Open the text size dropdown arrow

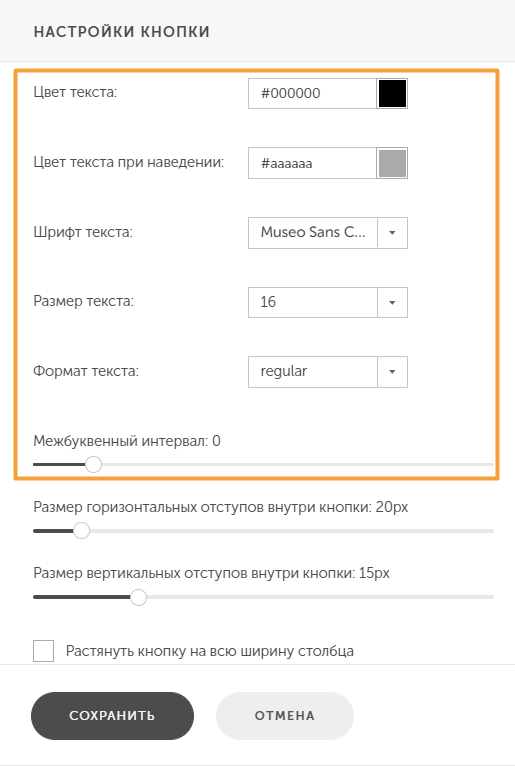pyautogui.click(x=392, y=303)
